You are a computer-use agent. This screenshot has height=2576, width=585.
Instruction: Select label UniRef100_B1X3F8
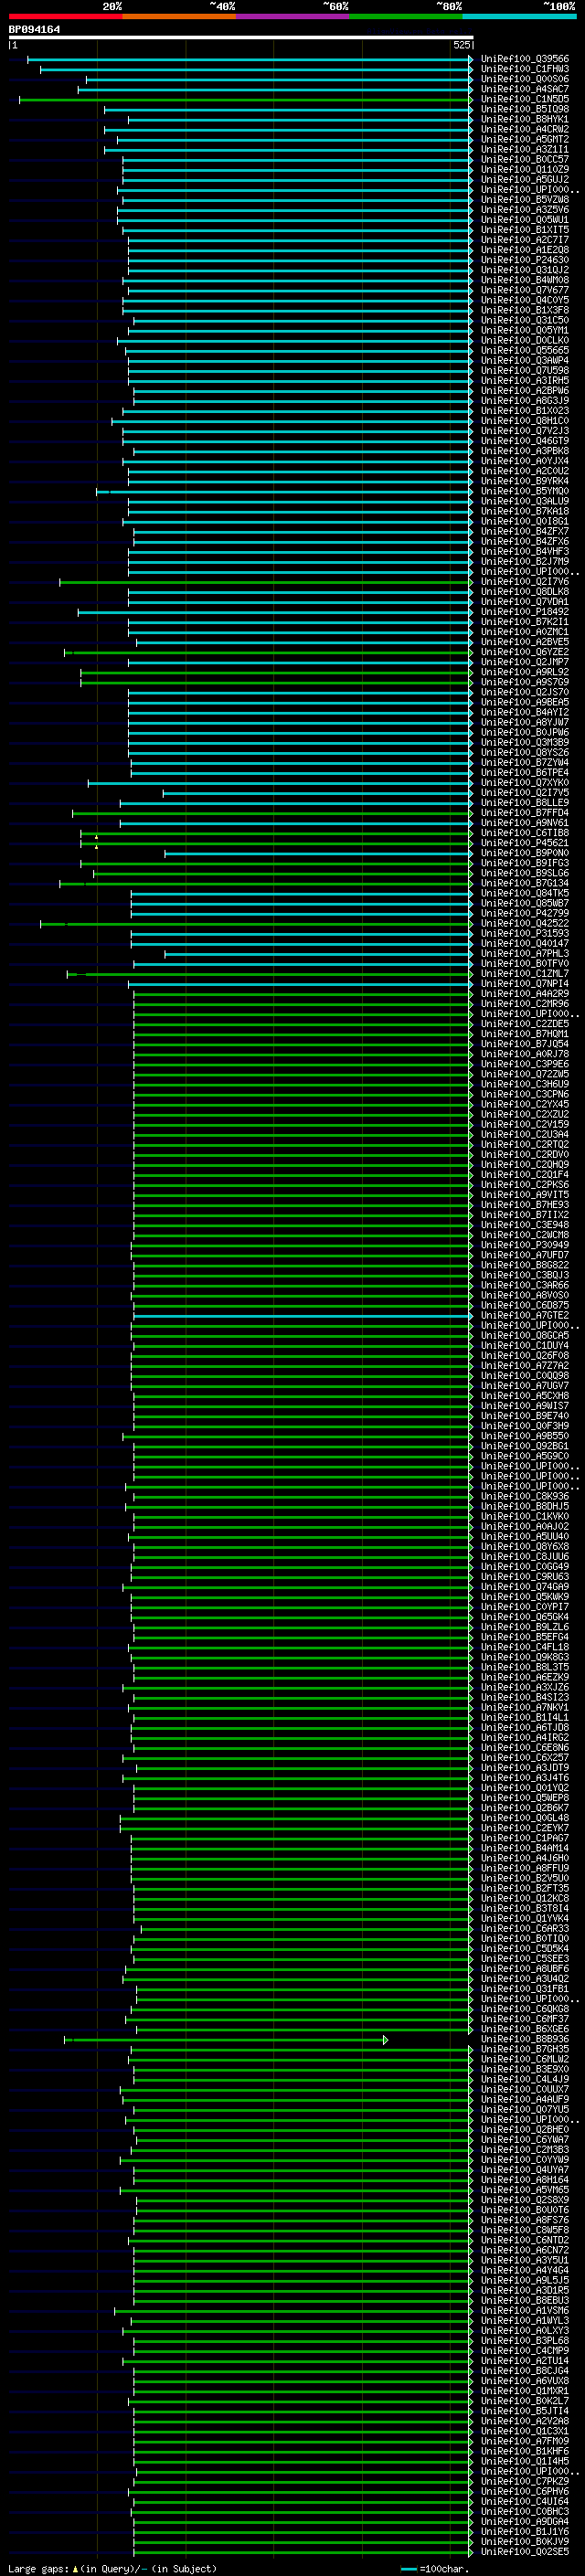click(x=525, y=310)
